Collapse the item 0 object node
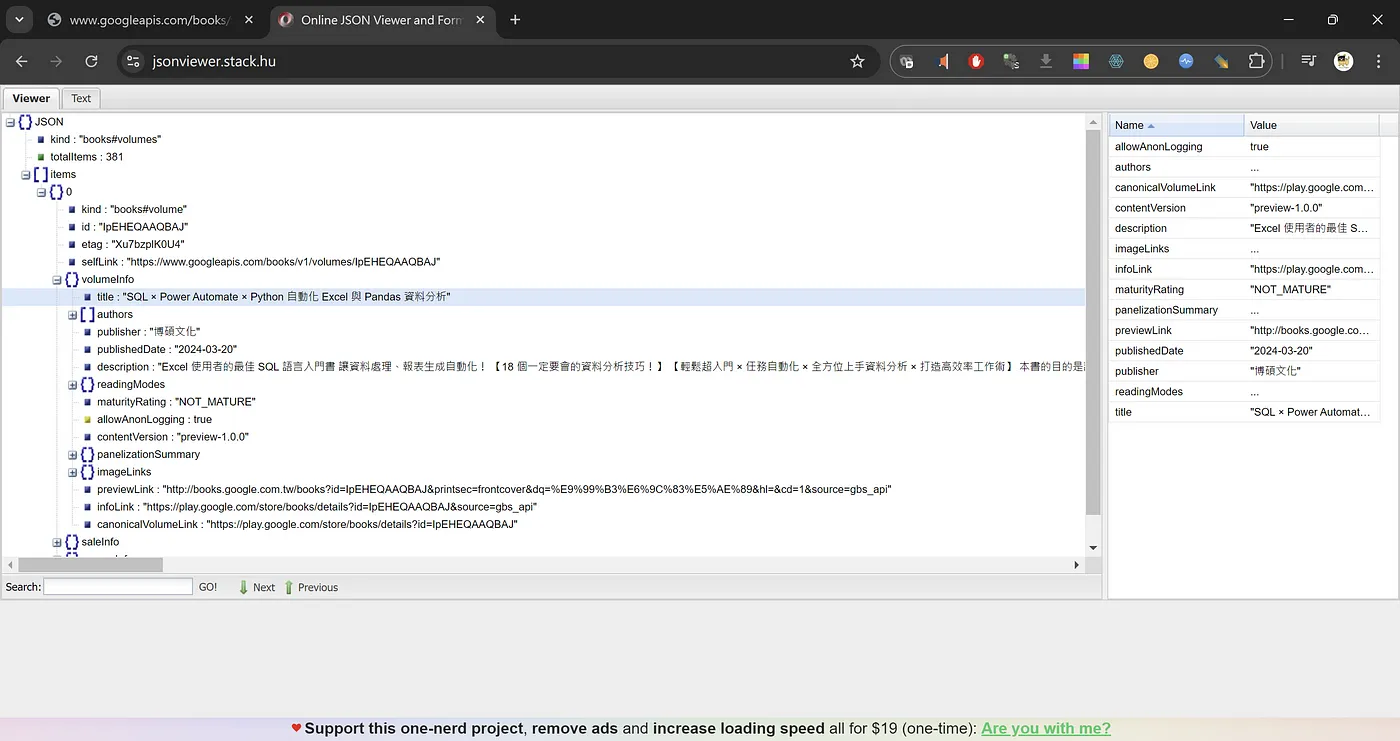1400x741 pixels. (x=41, y=192)
